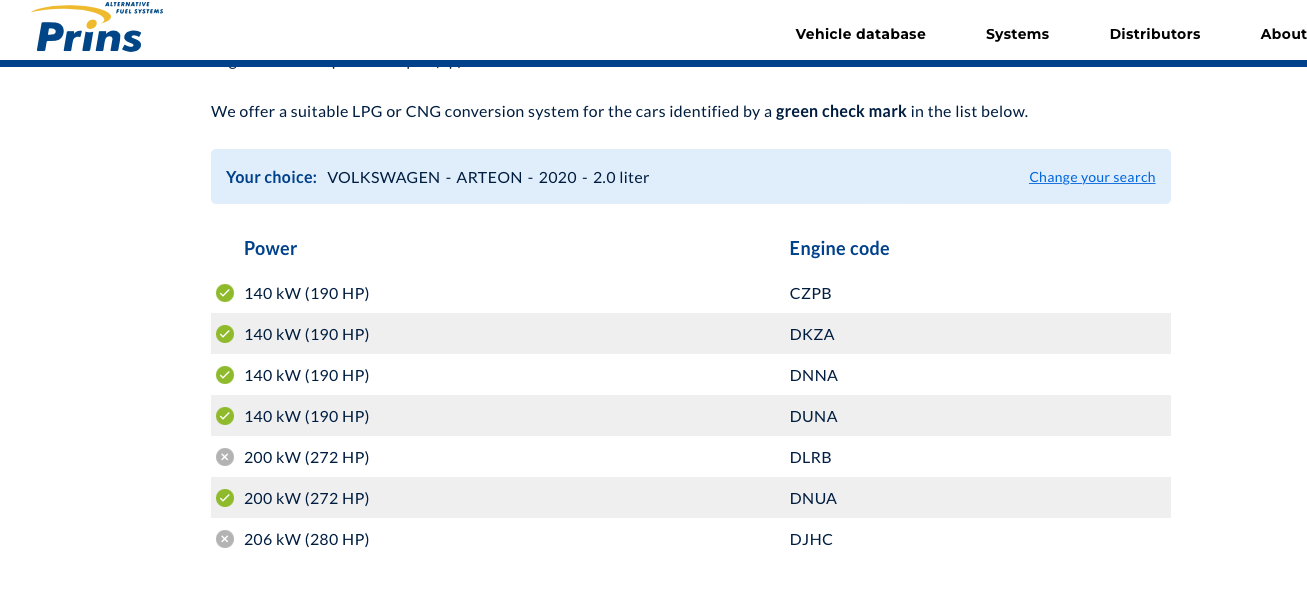Click the Change your search link
The width and height of the screenshot is (1307, 605).
[x=1092, y=177]
